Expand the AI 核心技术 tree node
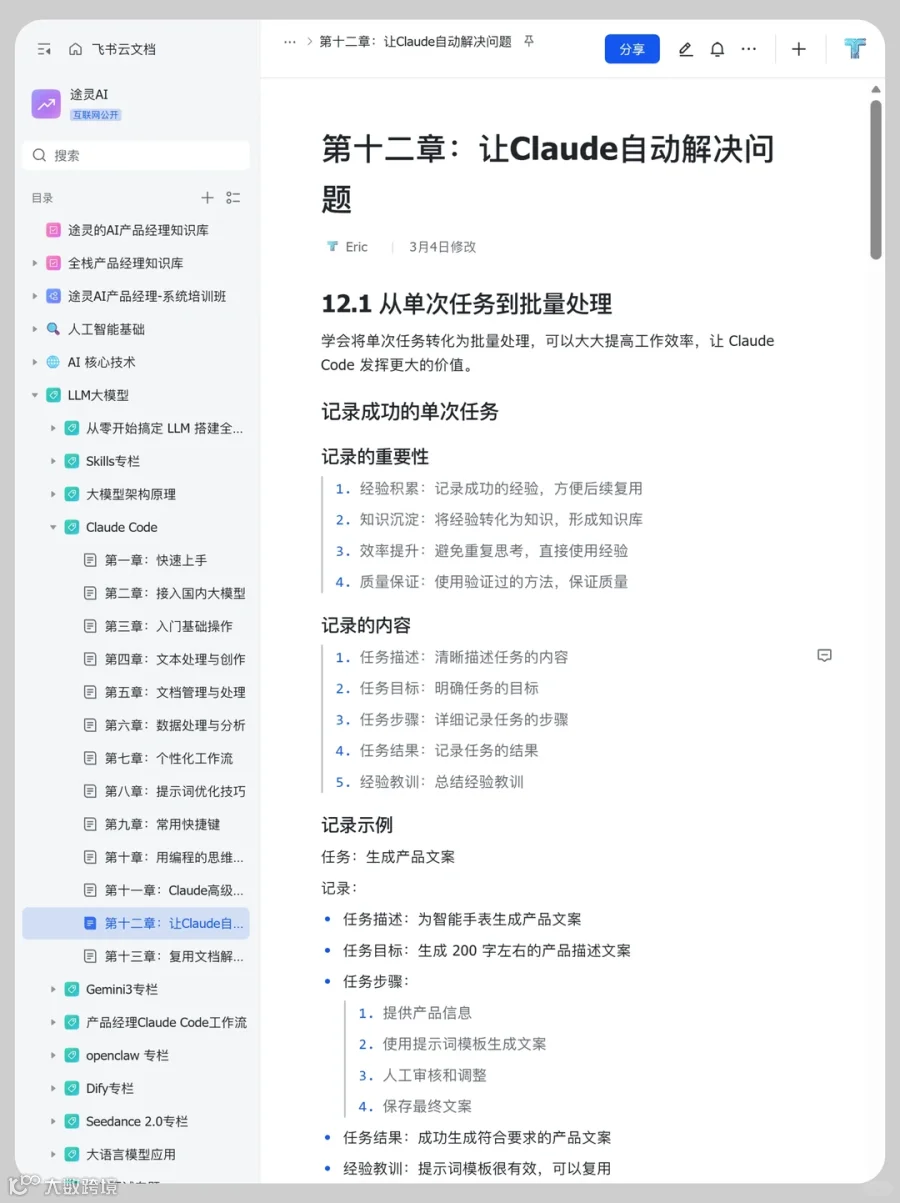The image size is (900, 1203). click(35, 362)
